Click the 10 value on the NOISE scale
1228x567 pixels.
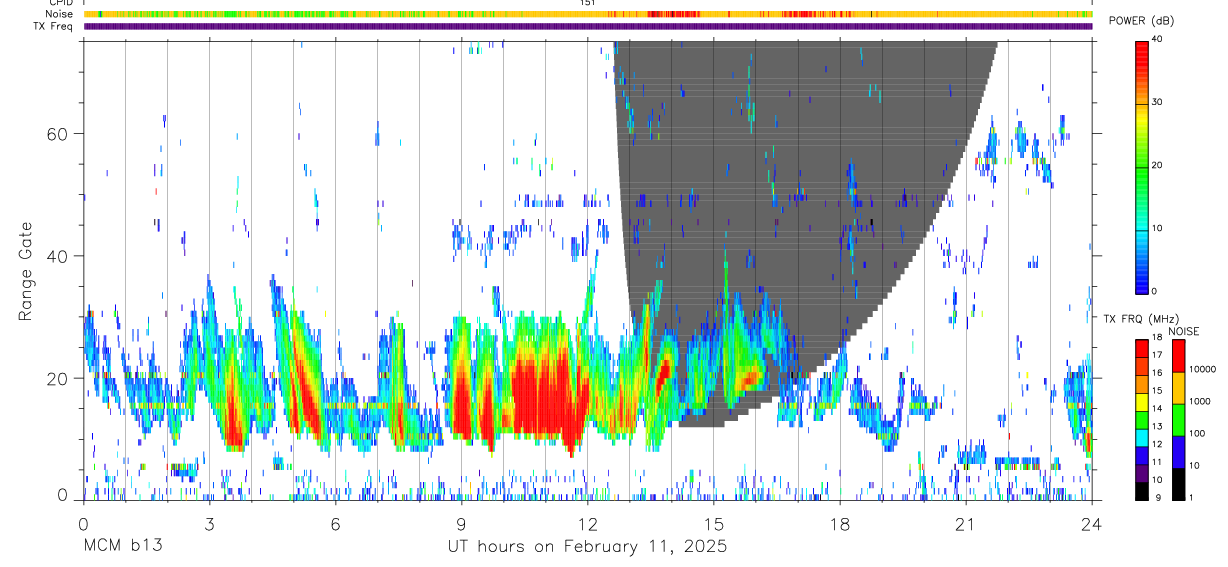[x=1194, y=465]
